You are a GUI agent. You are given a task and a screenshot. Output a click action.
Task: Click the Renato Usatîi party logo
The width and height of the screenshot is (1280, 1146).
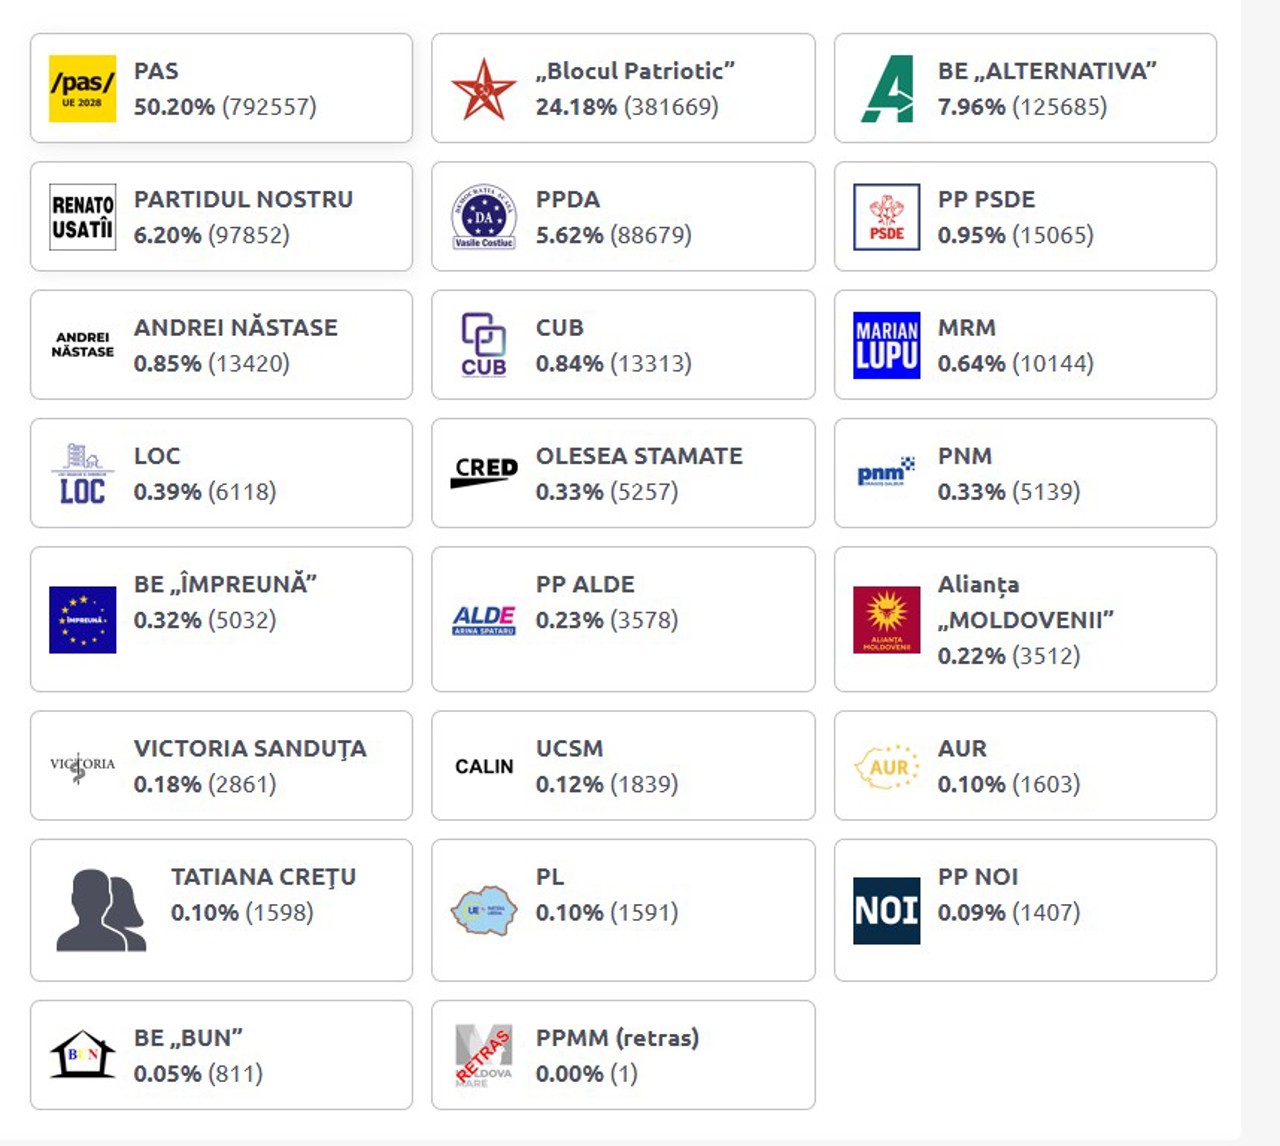pyautogui.click(x=82, y=217)
